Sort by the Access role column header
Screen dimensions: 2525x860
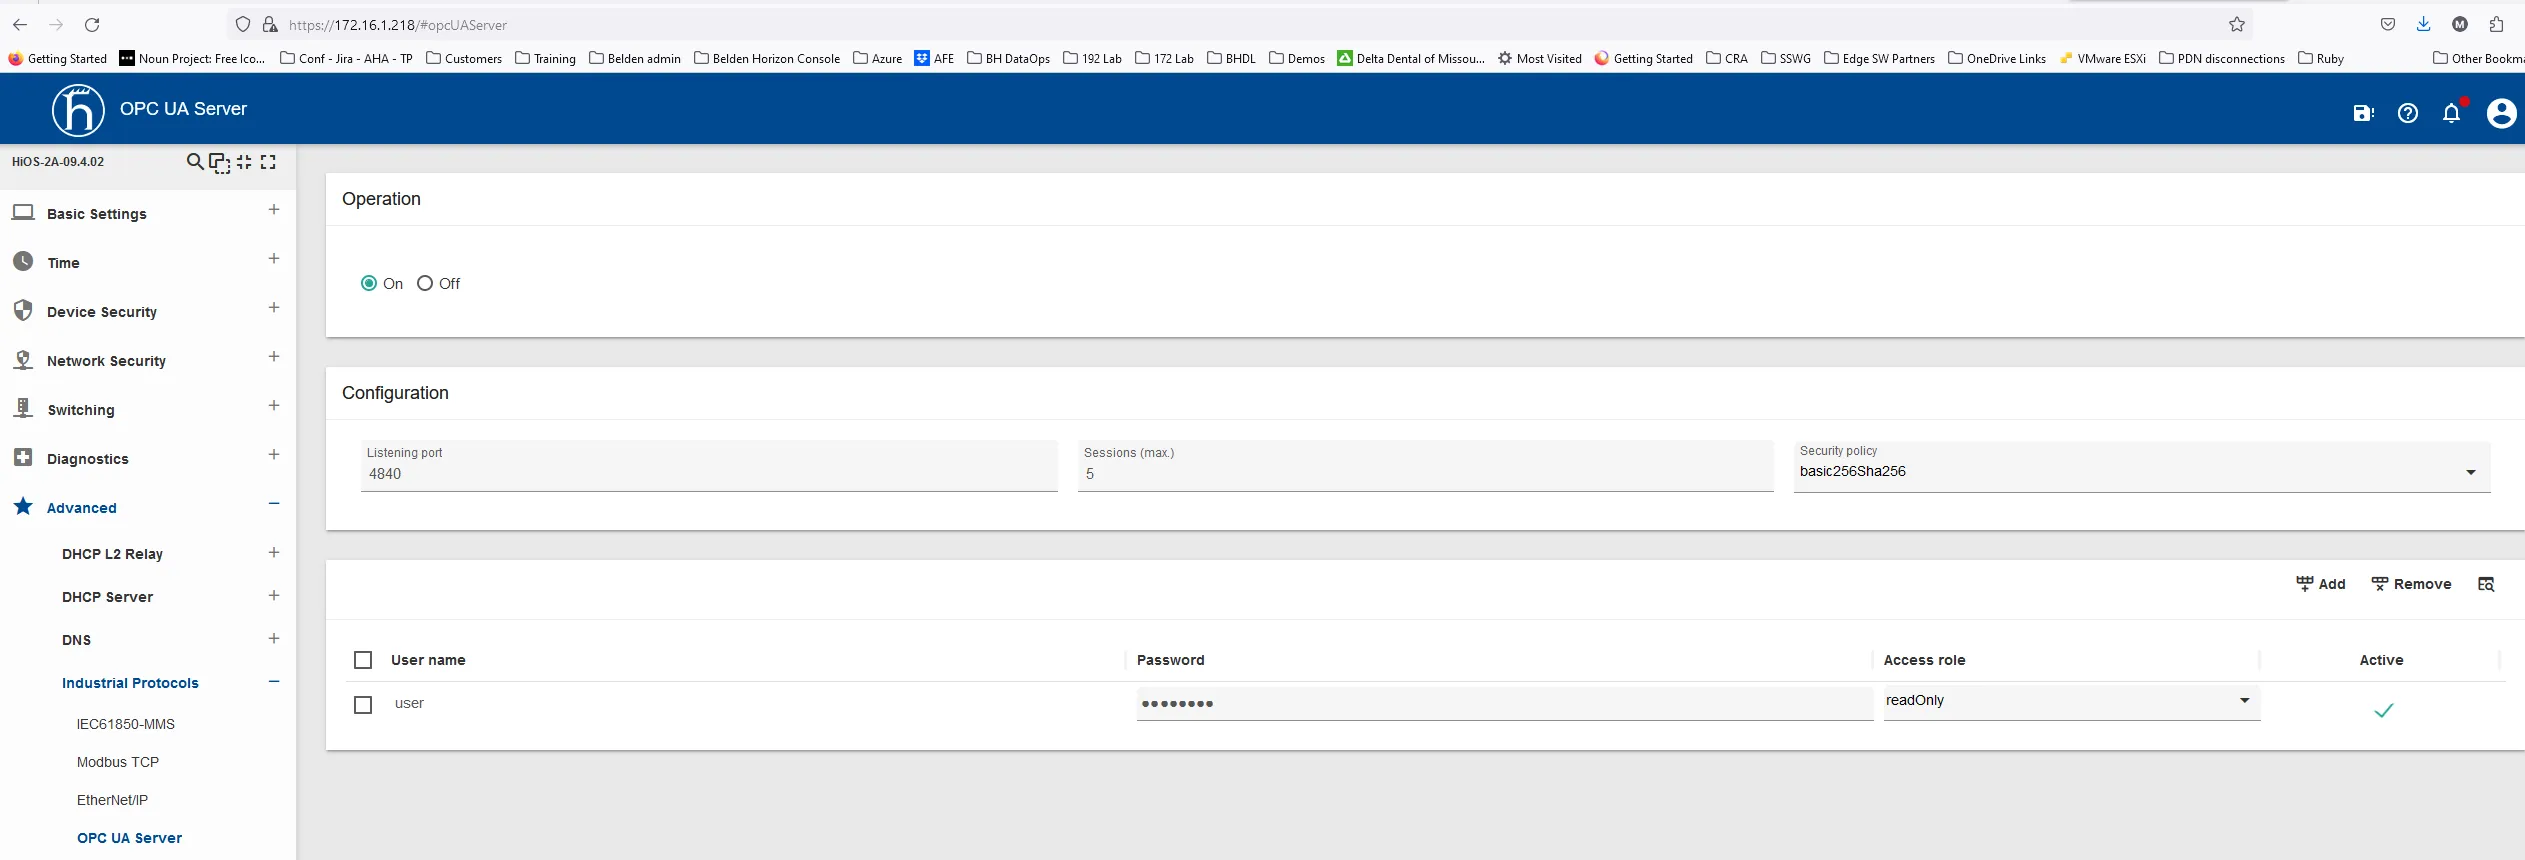point(1924,660)
